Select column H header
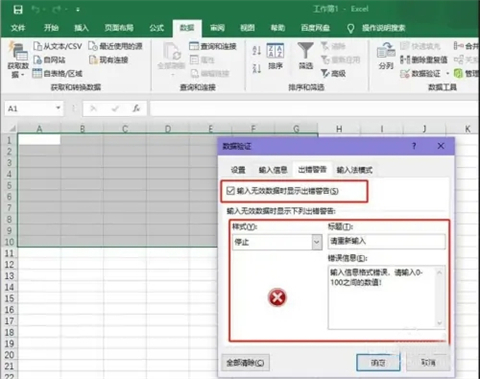The image size is (480, 379). pos(339,129)
